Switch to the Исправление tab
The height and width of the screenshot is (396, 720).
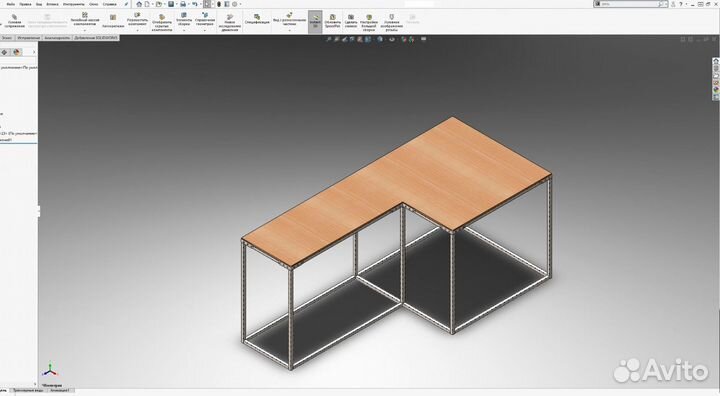tap(28, 38)
